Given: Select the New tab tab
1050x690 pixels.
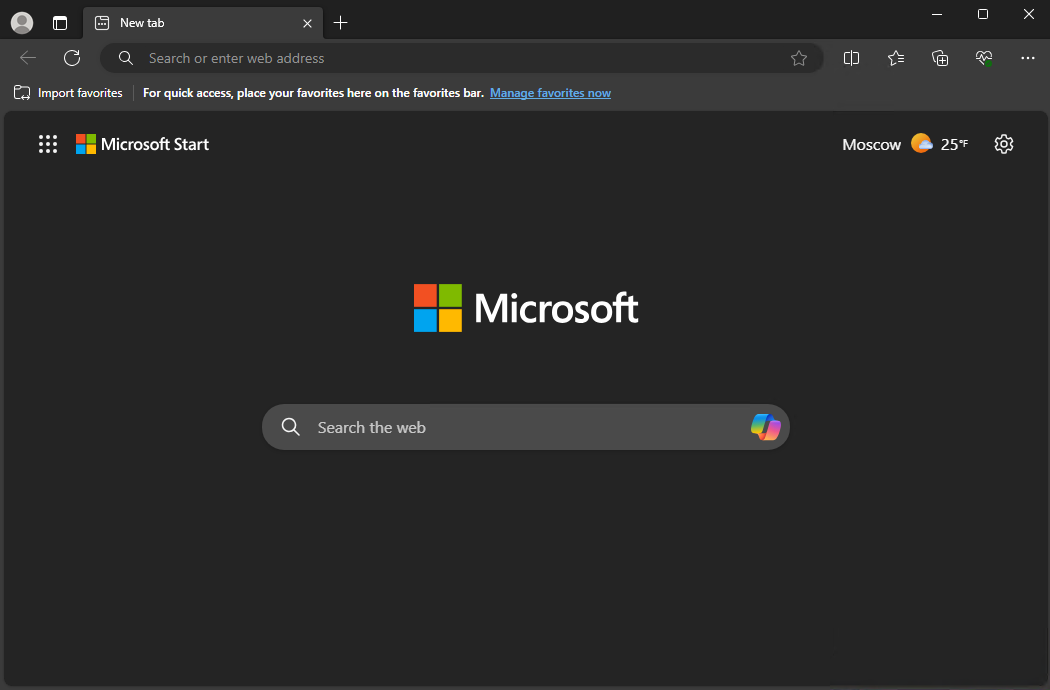Looking at the screenshot, I should click(203, 23).
